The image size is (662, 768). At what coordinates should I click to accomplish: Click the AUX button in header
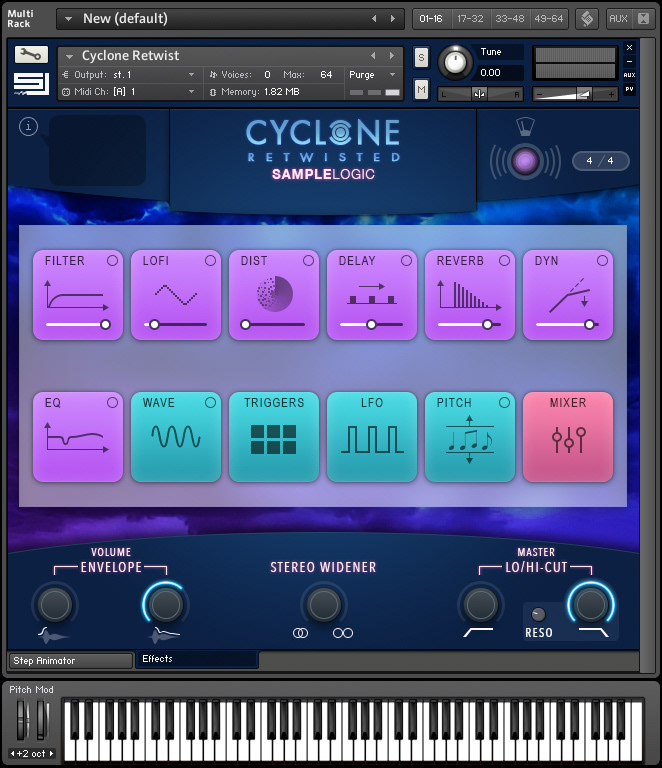point(618,19)
